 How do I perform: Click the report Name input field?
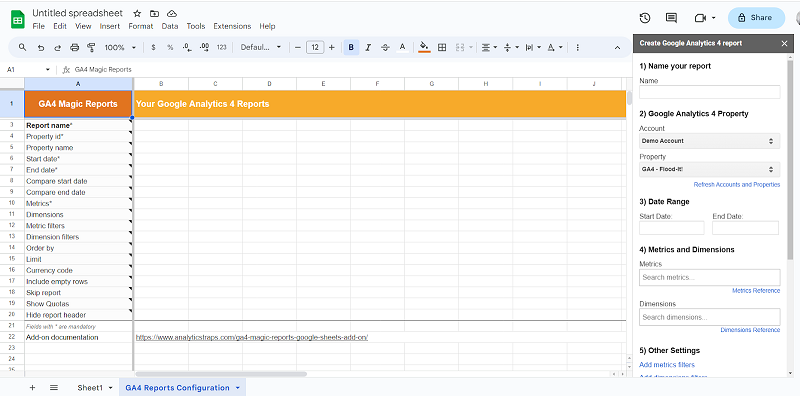pos(710,92)
